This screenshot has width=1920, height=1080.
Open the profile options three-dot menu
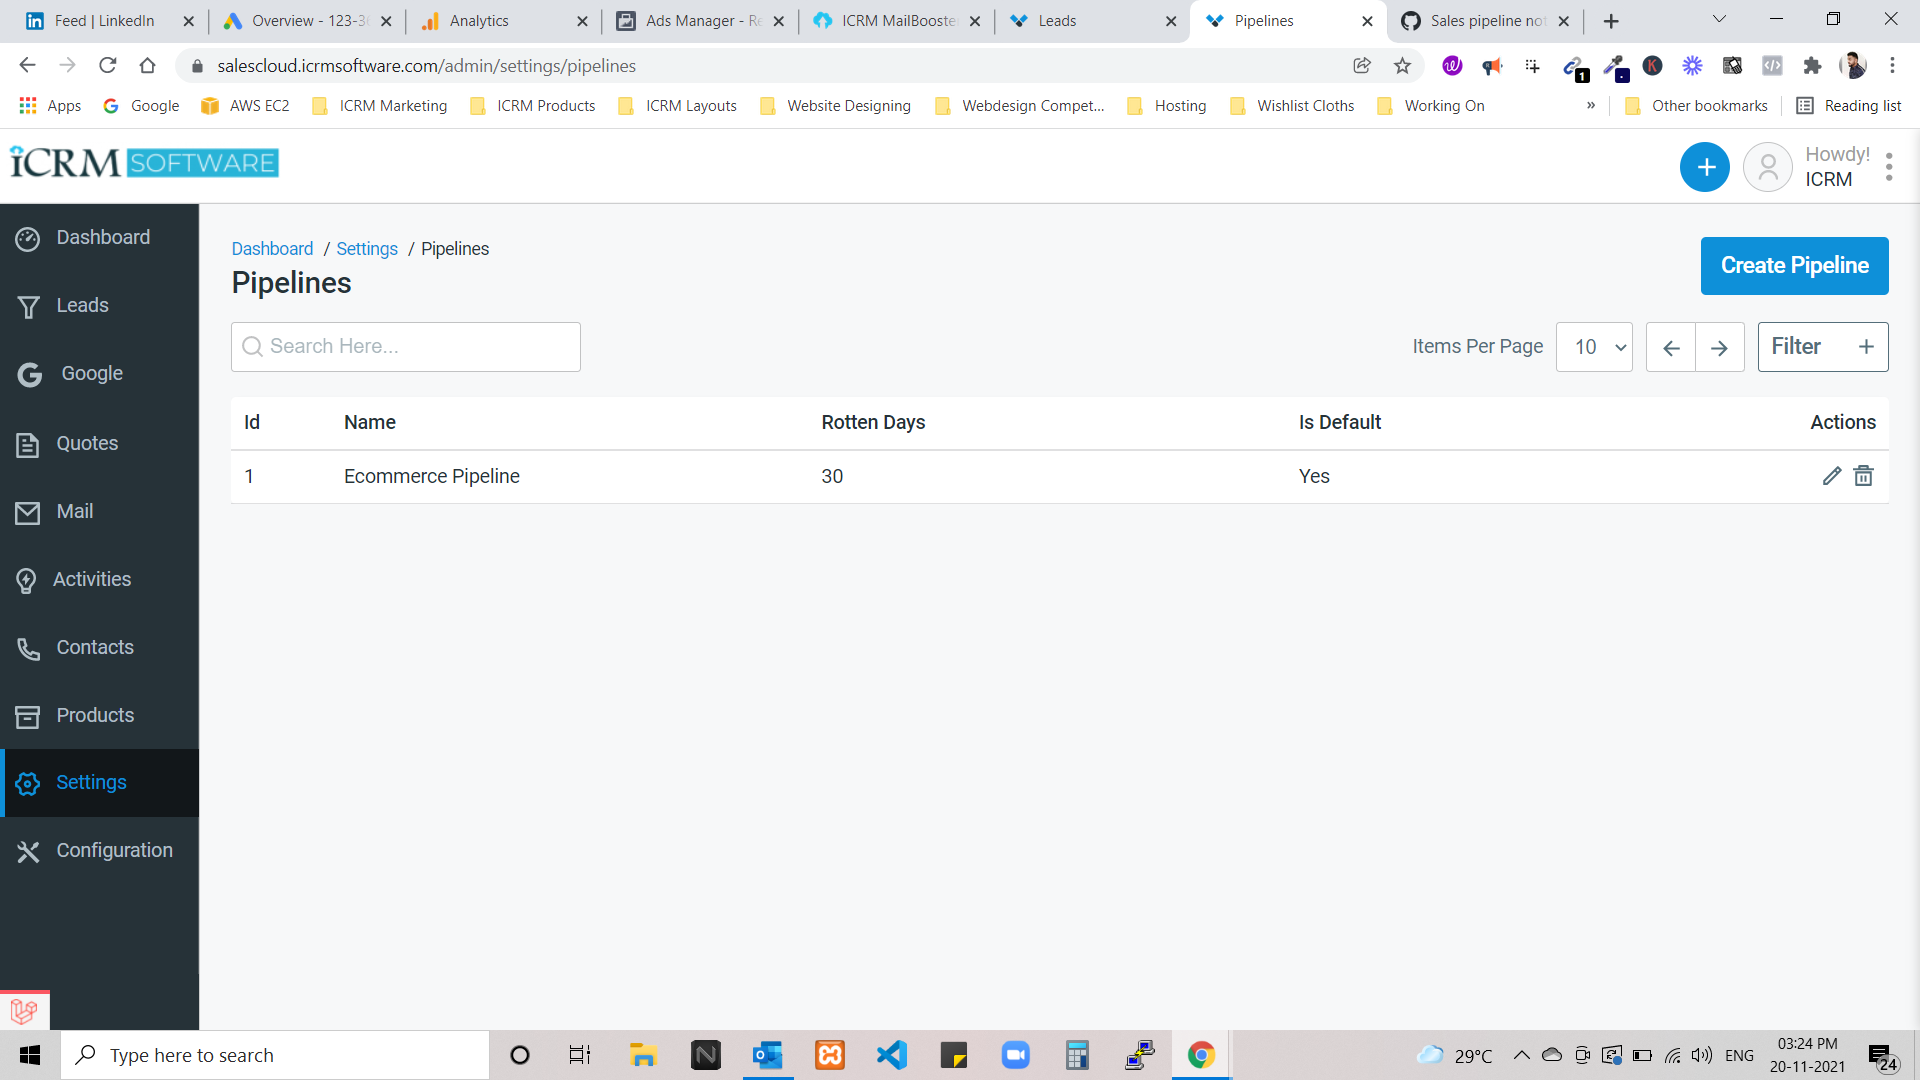1889,167
